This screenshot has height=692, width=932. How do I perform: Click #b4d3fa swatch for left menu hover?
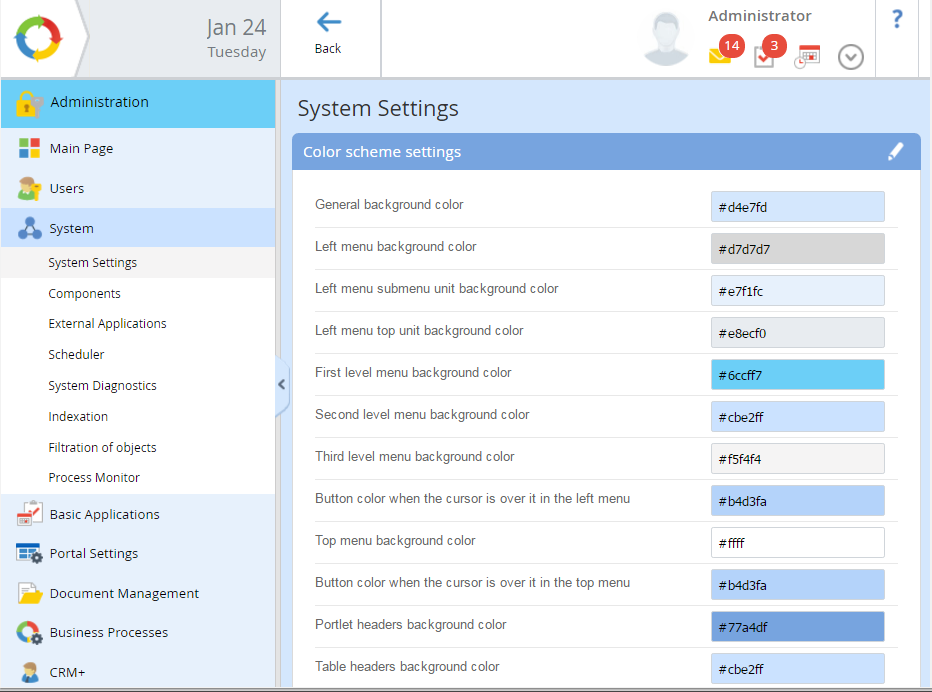pyautogui.click(x=798, y=501)
